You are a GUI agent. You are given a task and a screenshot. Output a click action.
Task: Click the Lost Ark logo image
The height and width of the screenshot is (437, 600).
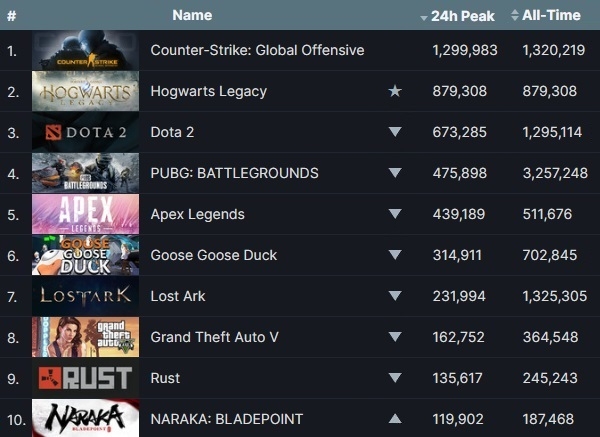click(x=85, y=296)
